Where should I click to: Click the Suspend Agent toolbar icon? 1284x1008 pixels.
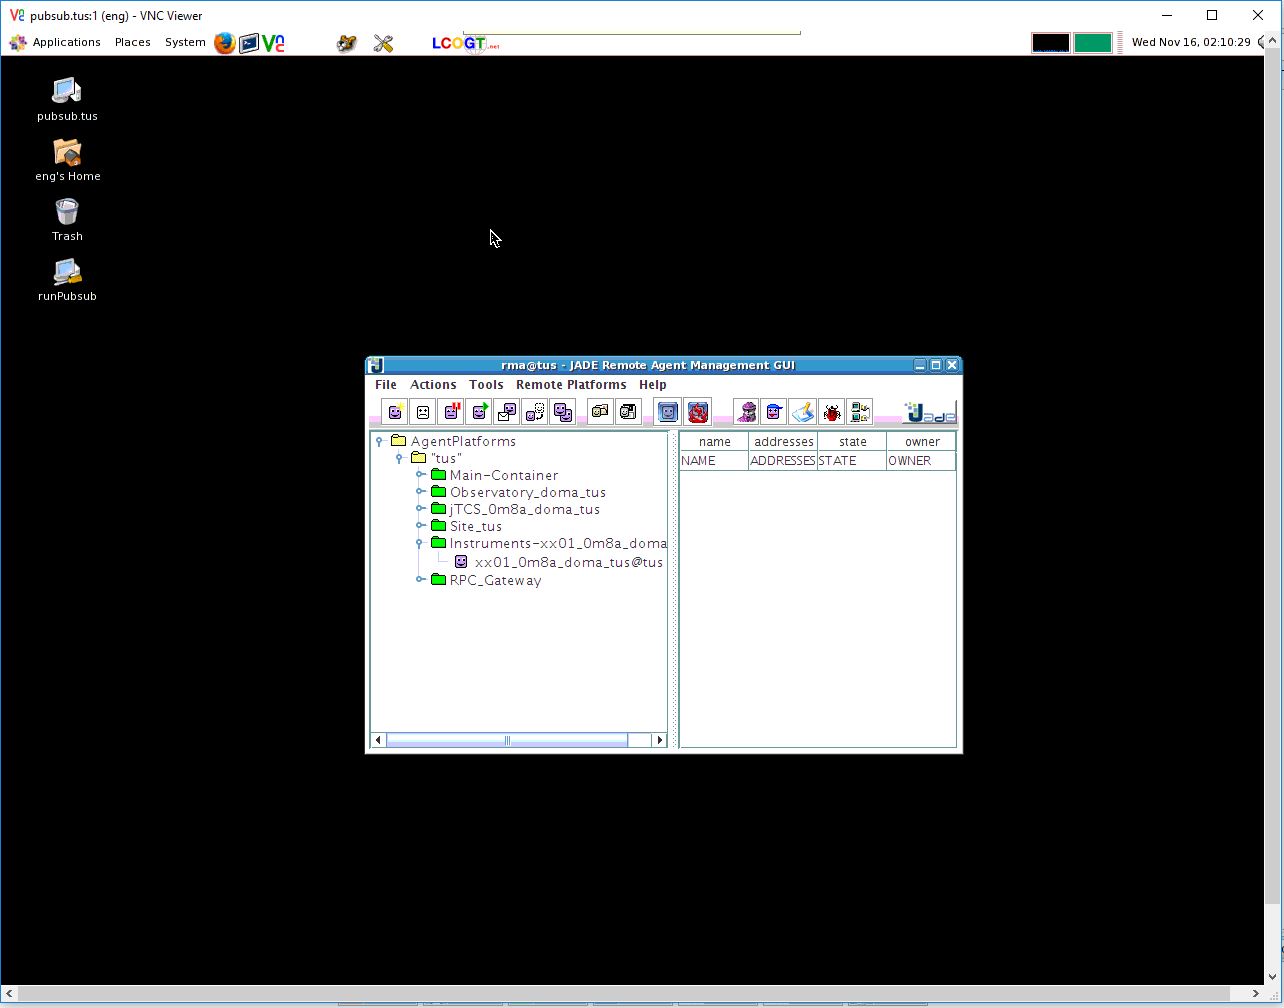tap(451, 412)
